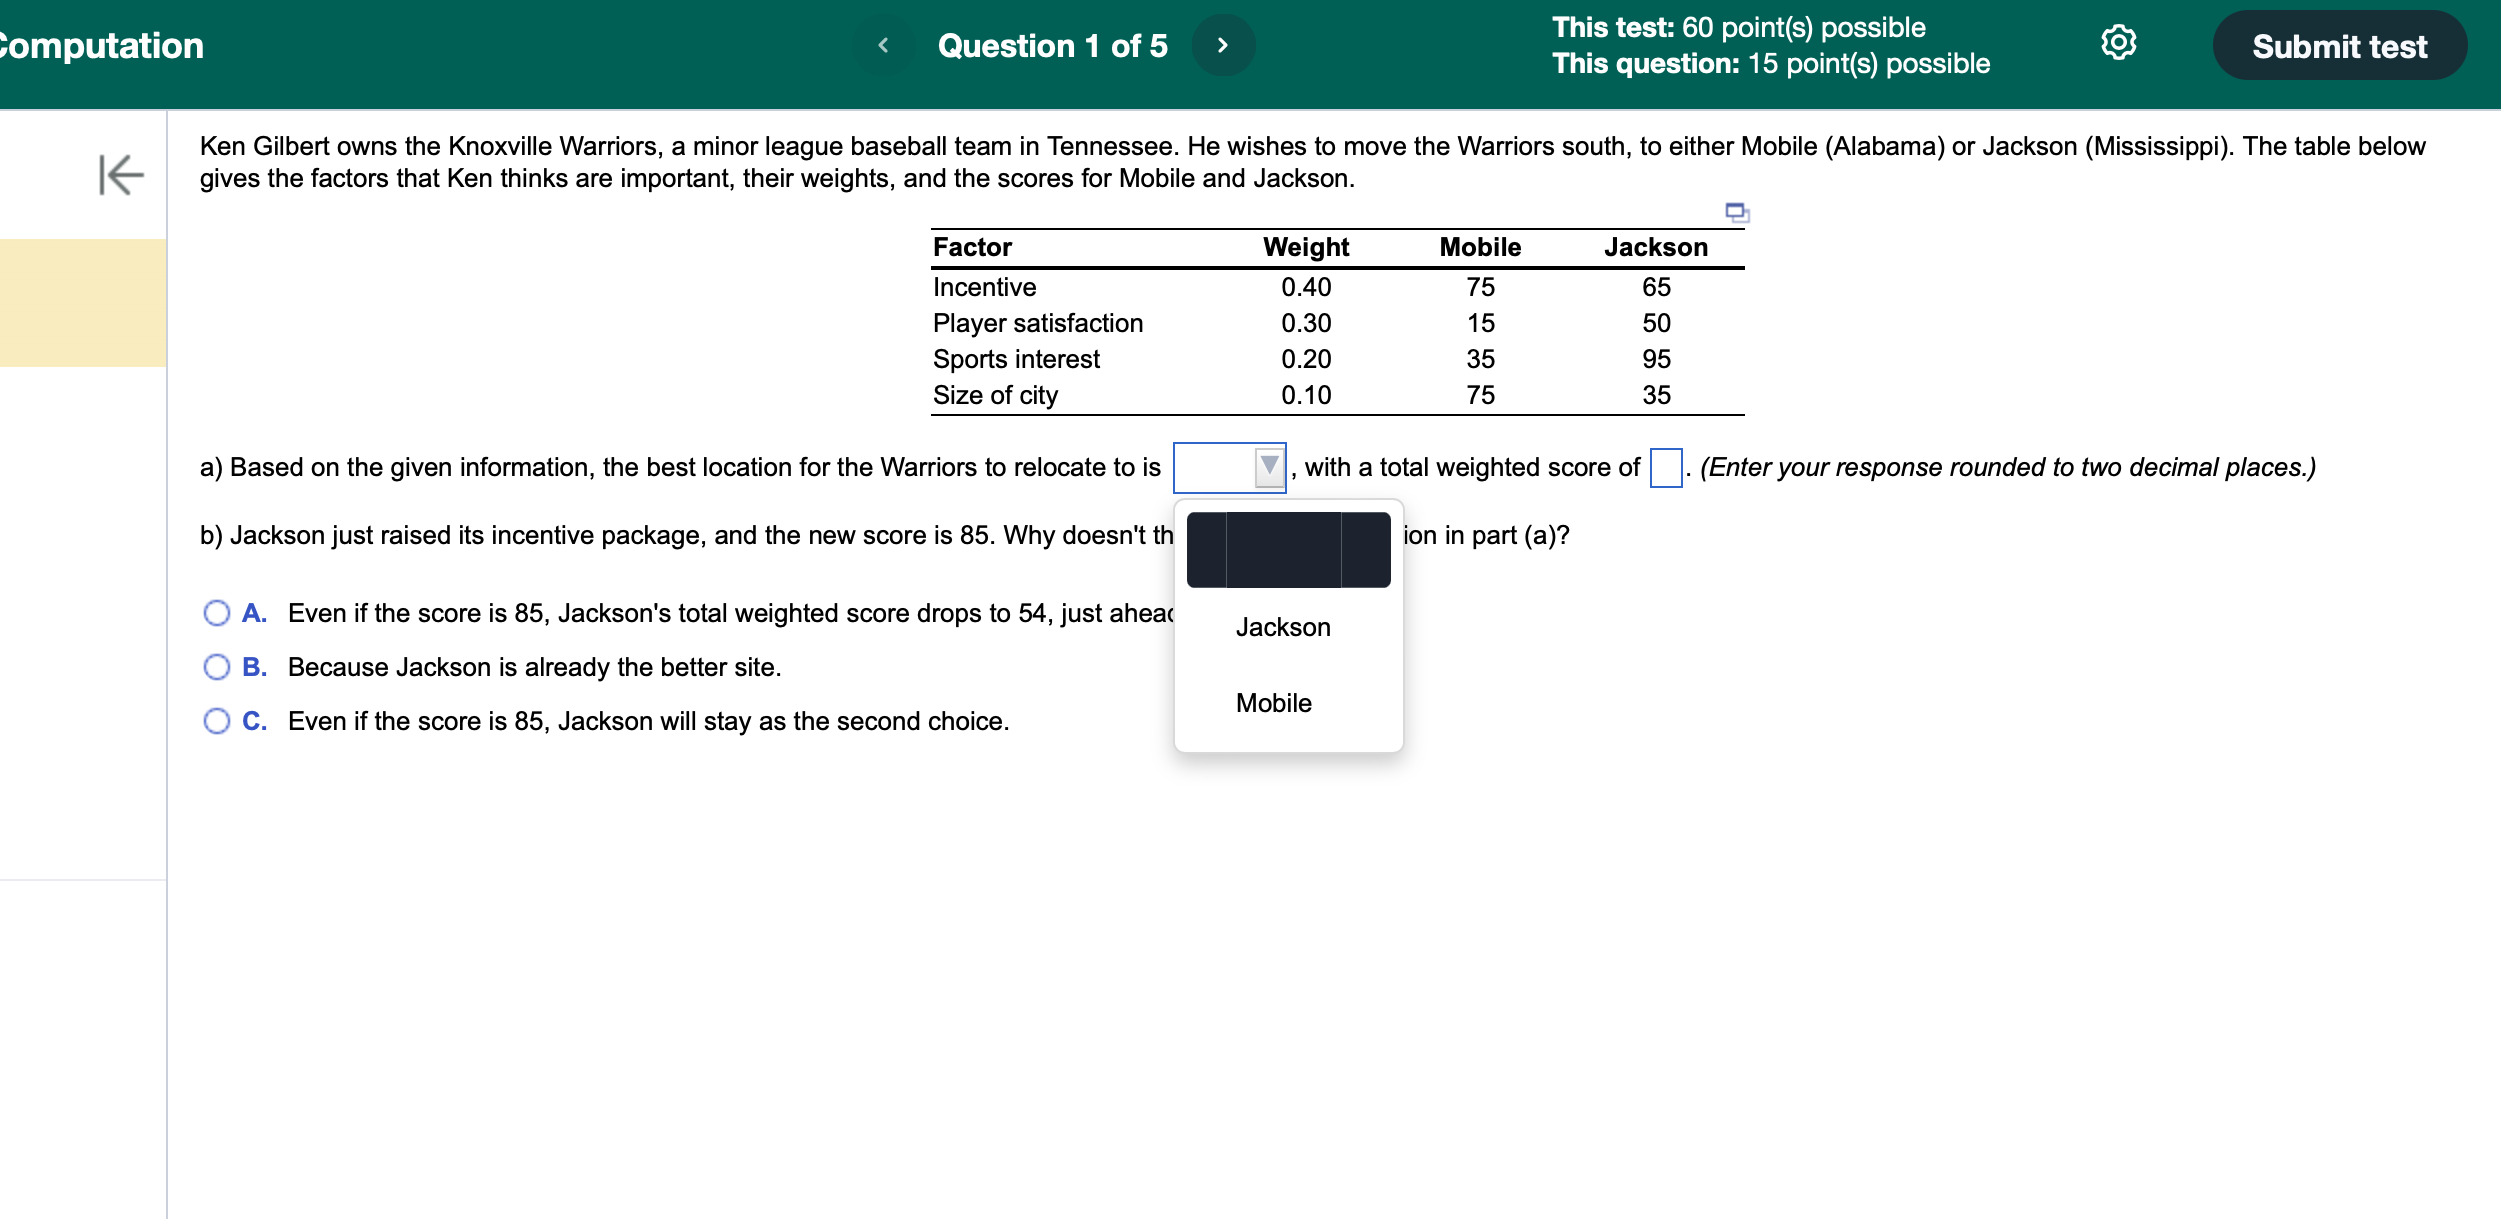
Task: Click the total weighted score input box
Action: pyautogui.click(x=1665, y=467)
